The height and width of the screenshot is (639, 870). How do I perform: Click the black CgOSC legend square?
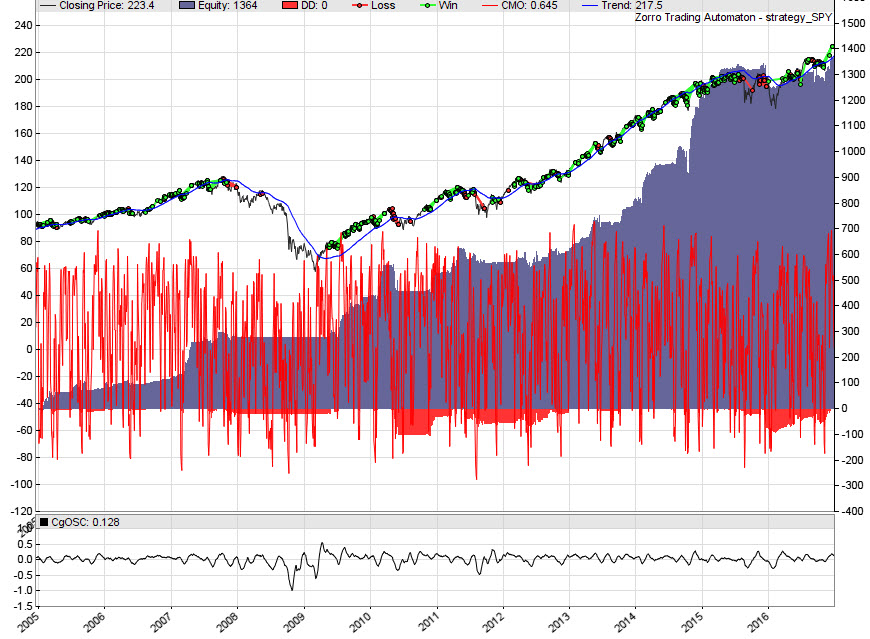pos(43,522)
